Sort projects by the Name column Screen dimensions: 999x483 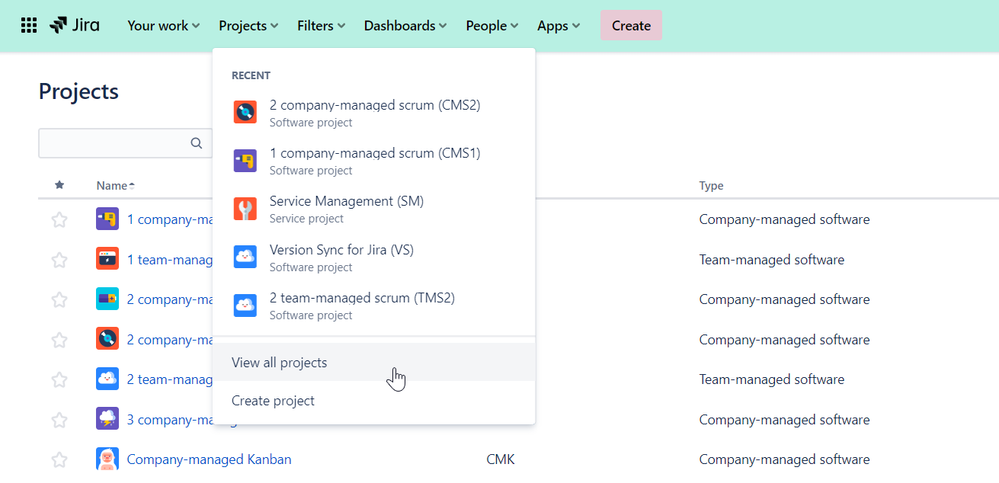click(115, 185)
